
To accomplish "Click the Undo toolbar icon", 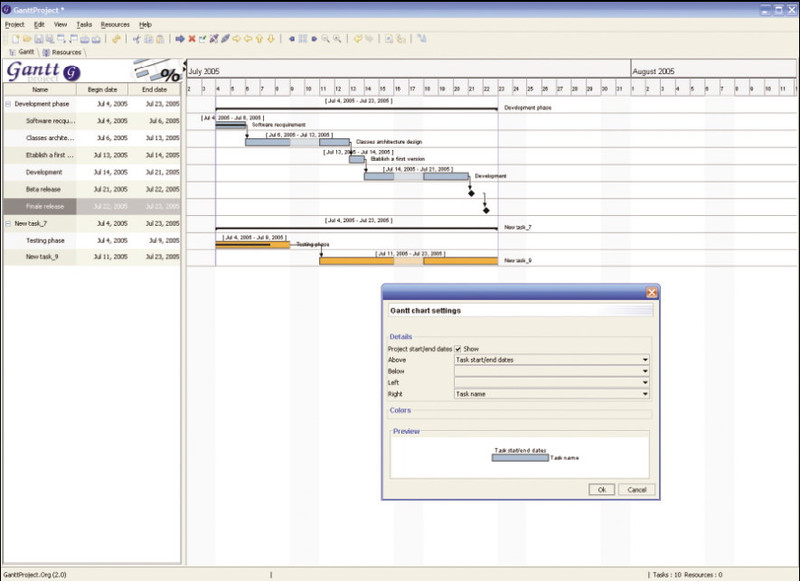I will pyautogui.click(x=358, y=39).
